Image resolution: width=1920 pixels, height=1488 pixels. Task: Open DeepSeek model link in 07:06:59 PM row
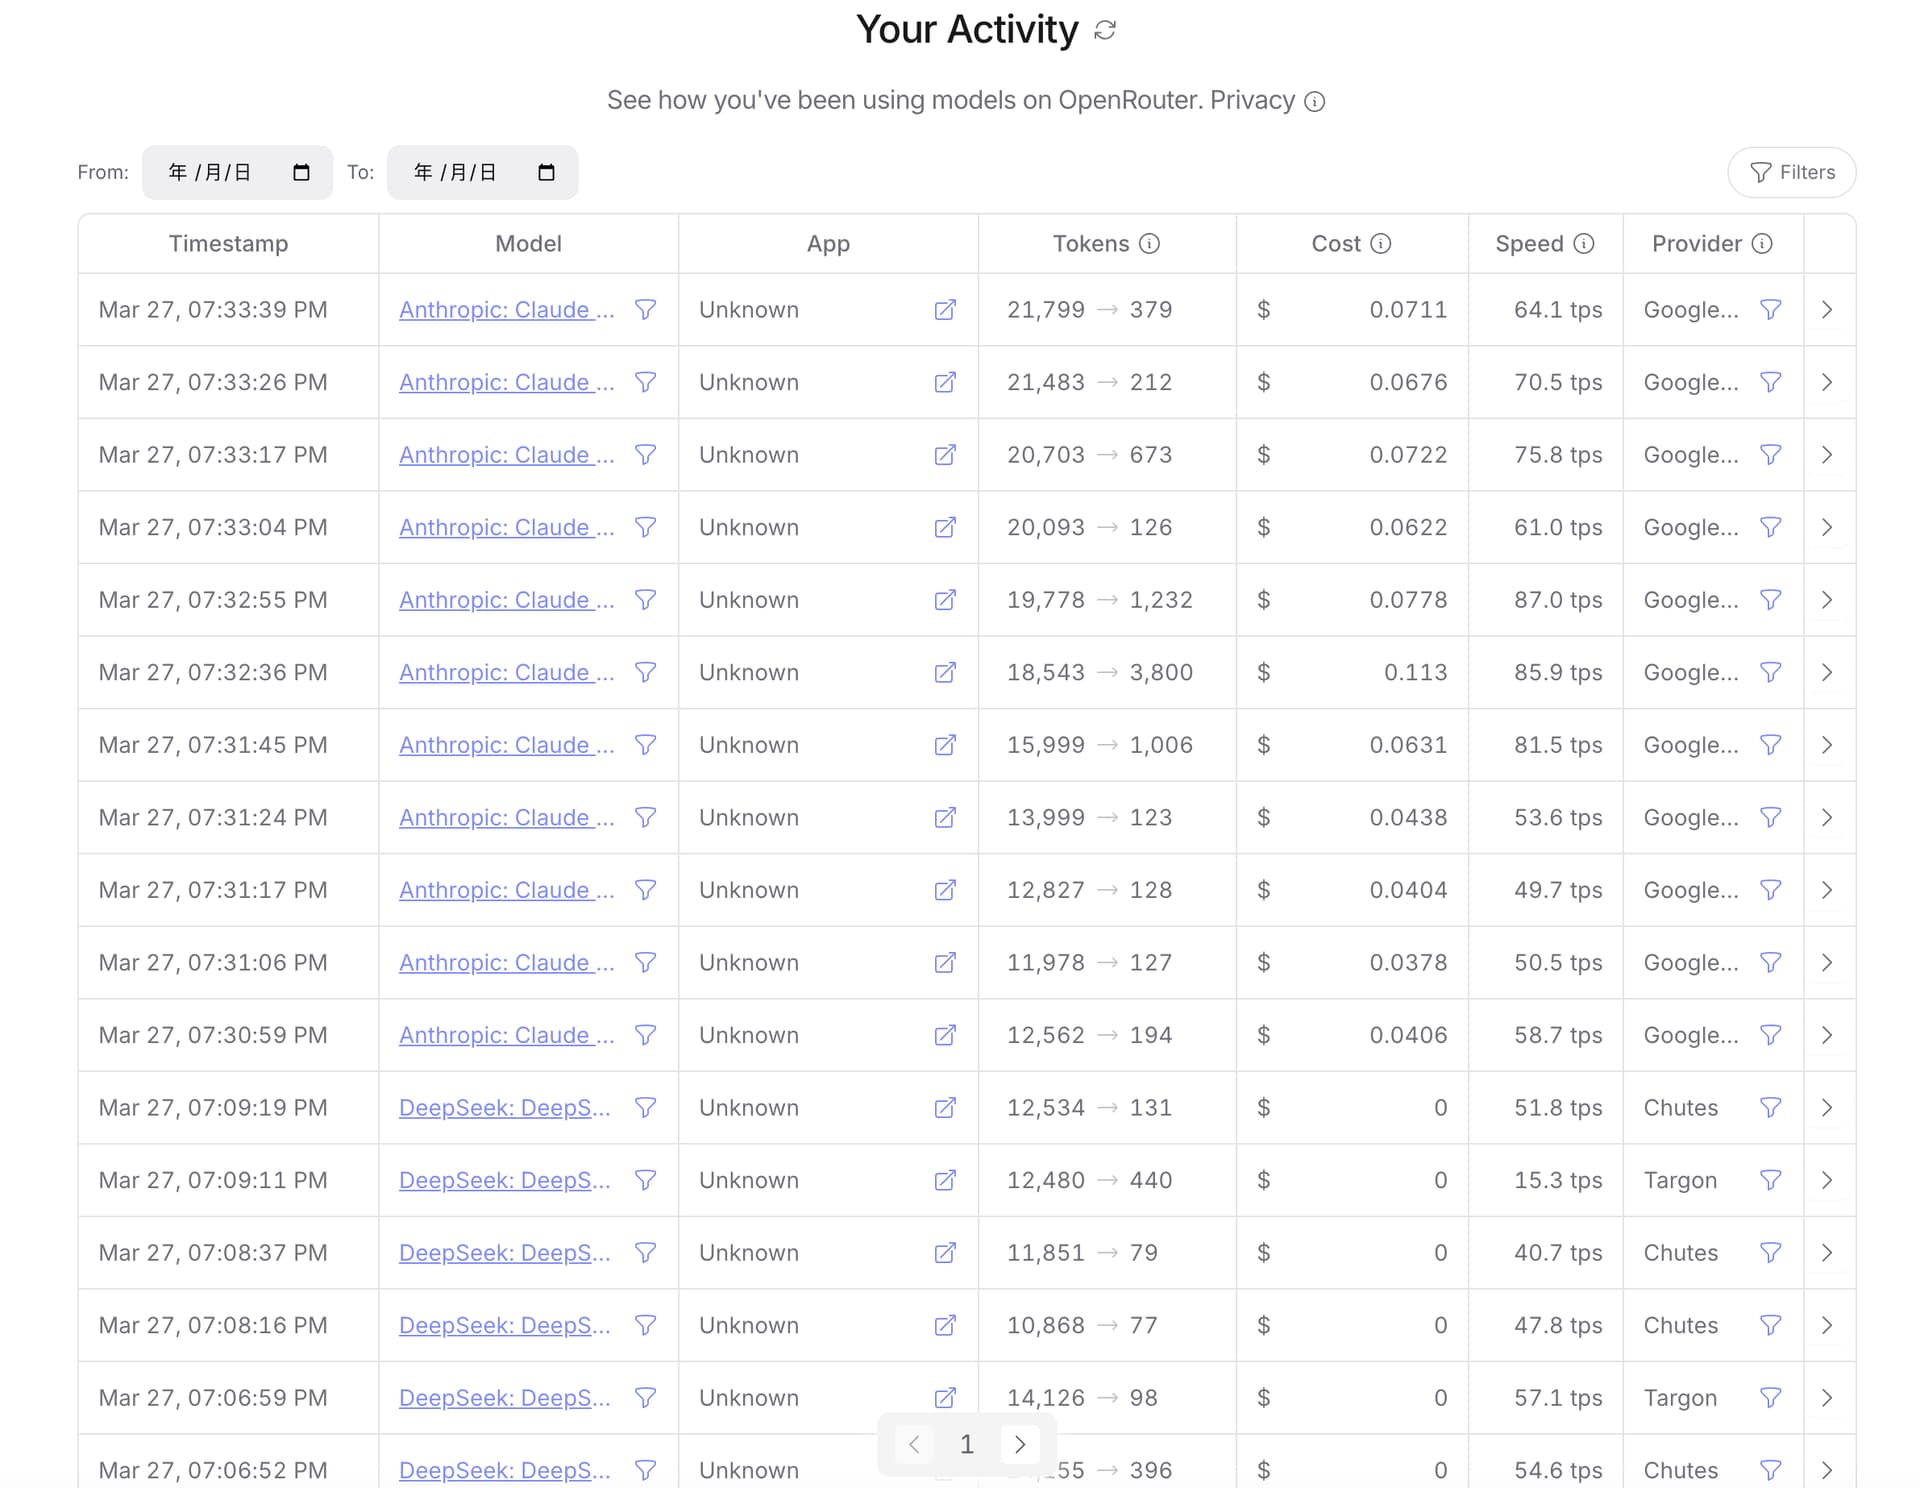(x=504, y=1397)
